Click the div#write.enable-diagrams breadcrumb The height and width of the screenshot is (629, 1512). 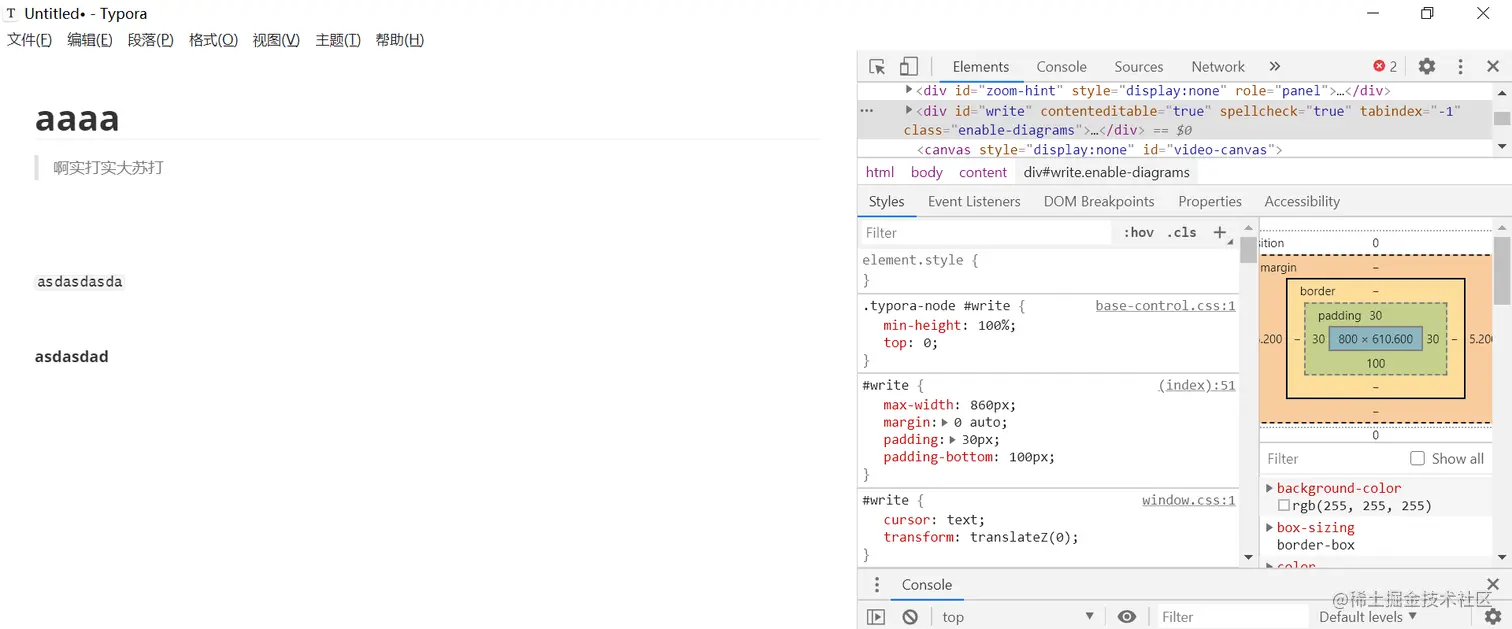[1107, 172]
